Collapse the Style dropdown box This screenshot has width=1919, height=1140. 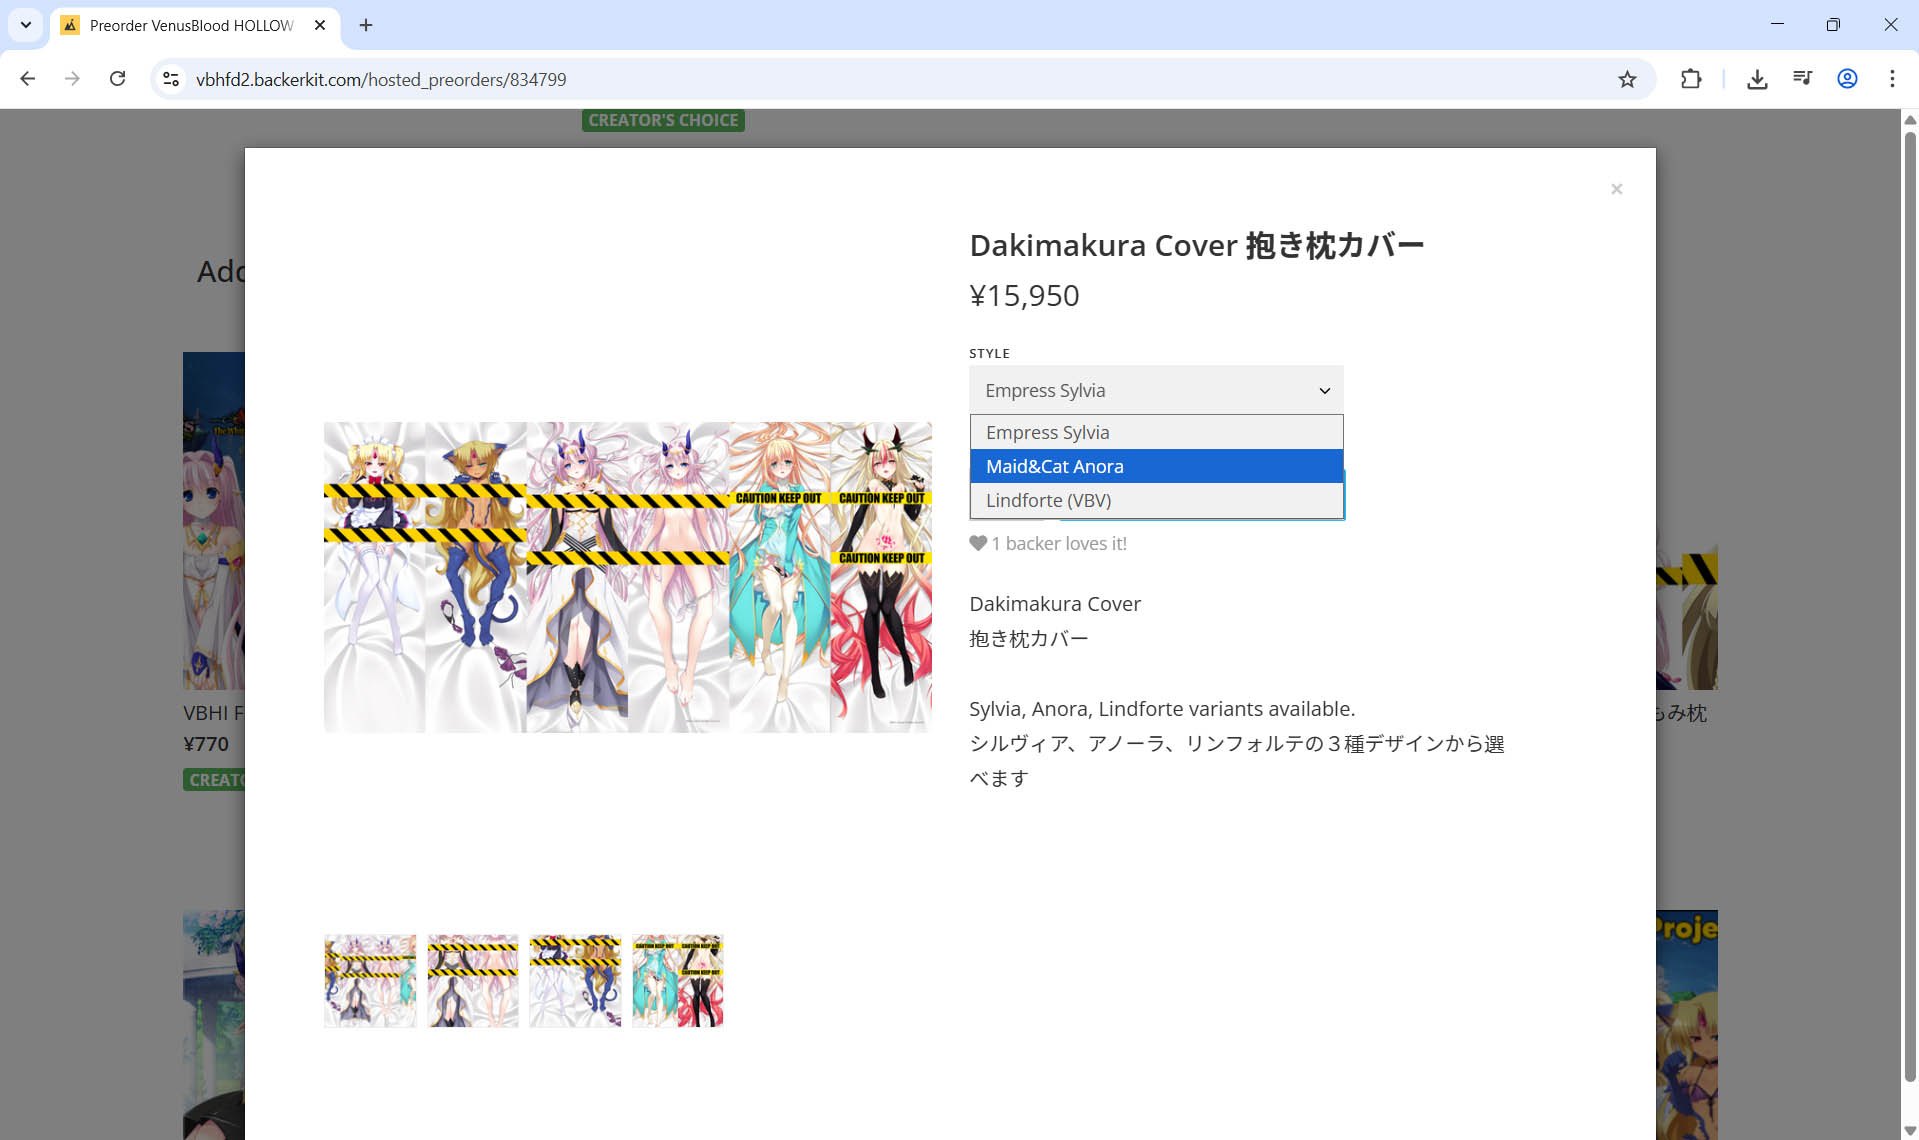click(x=1155, y=390)
